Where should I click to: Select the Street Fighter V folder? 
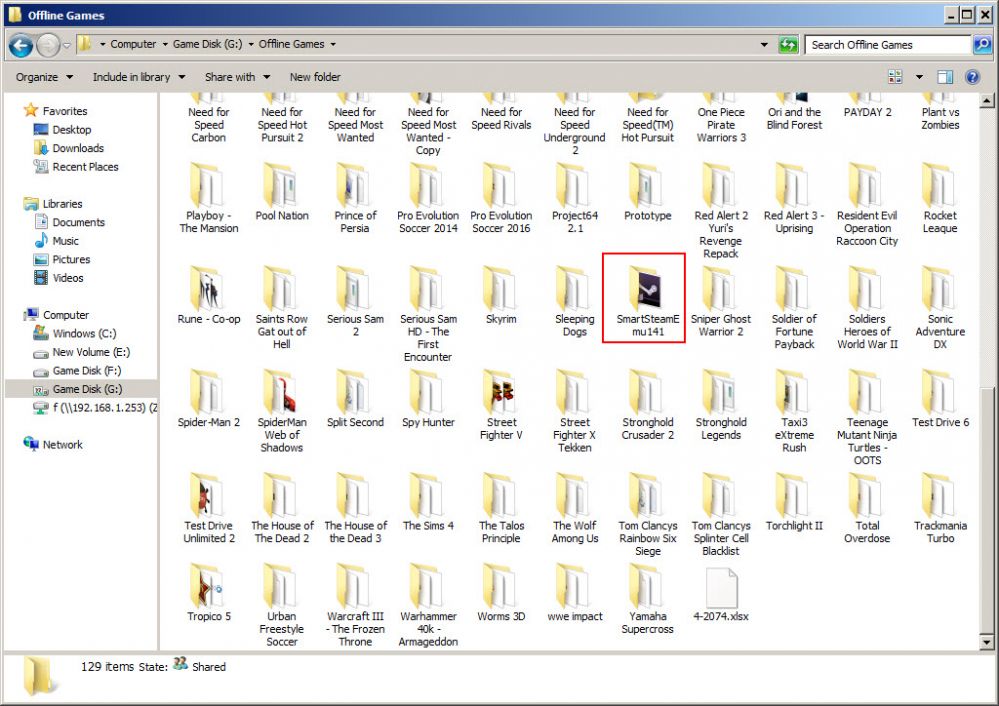[x=501, y=406]
